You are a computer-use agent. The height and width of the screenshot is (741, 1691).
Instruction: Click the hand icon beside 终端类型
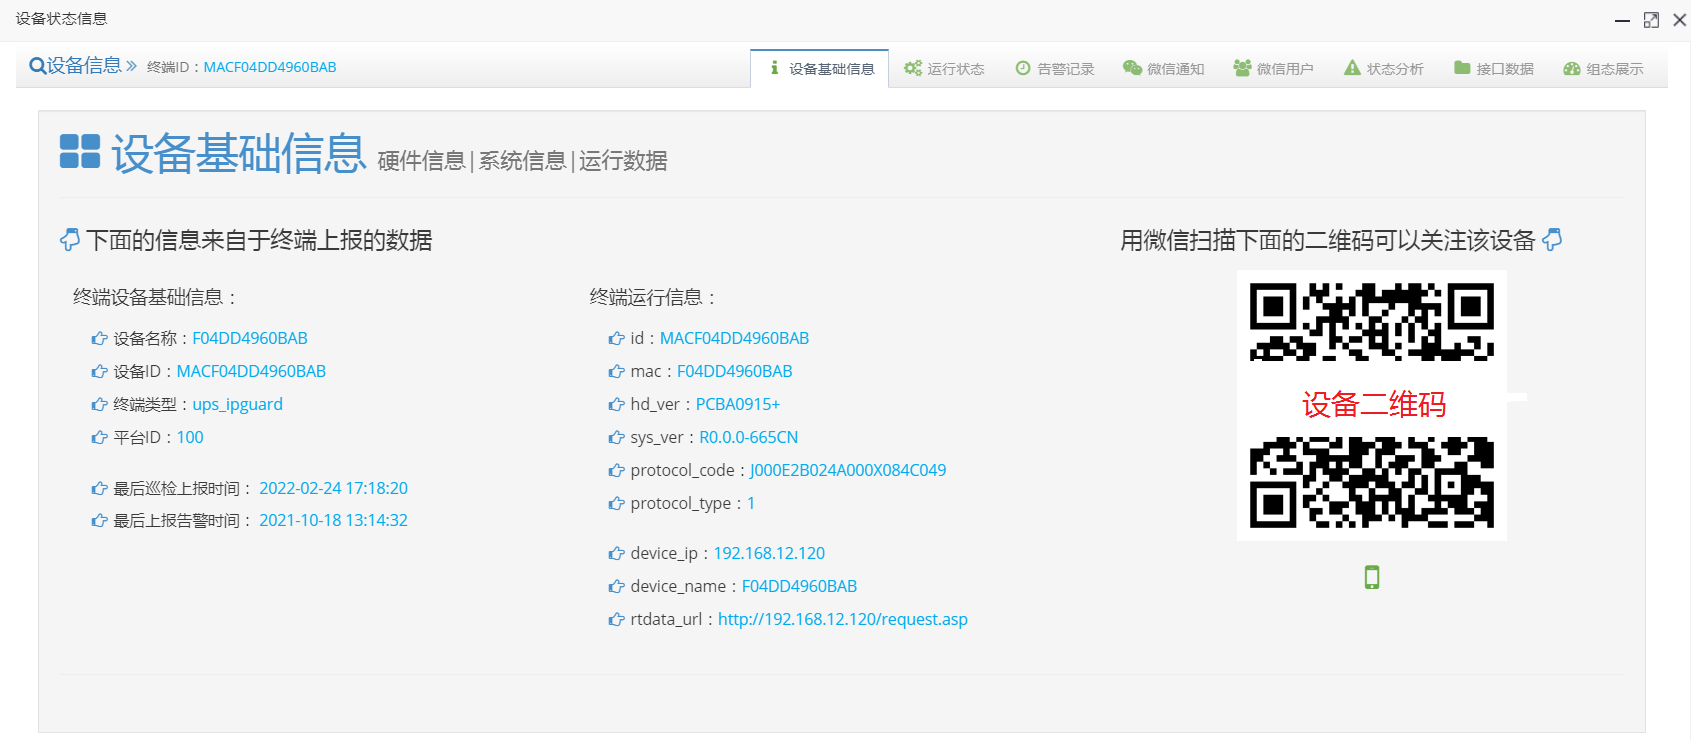(99, 405)
